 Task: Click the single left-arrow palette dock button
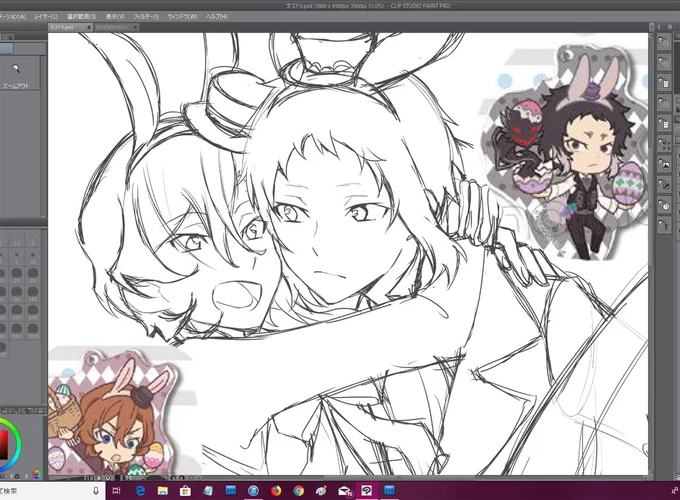659,27
